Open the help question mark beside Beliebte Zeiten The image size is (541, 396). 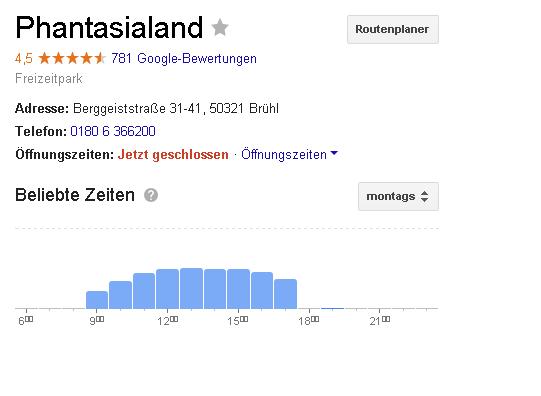click(x=151, y=195)
